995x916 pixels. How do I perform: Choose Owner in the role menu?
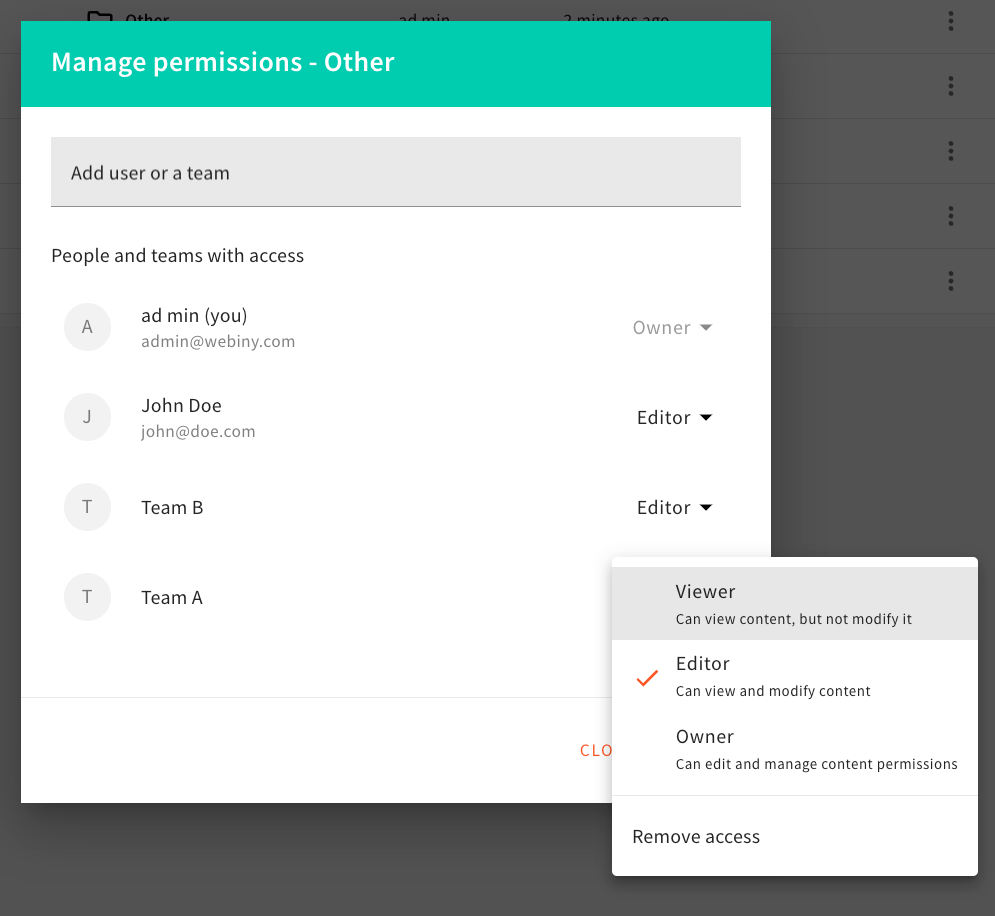tap(705, 736)
